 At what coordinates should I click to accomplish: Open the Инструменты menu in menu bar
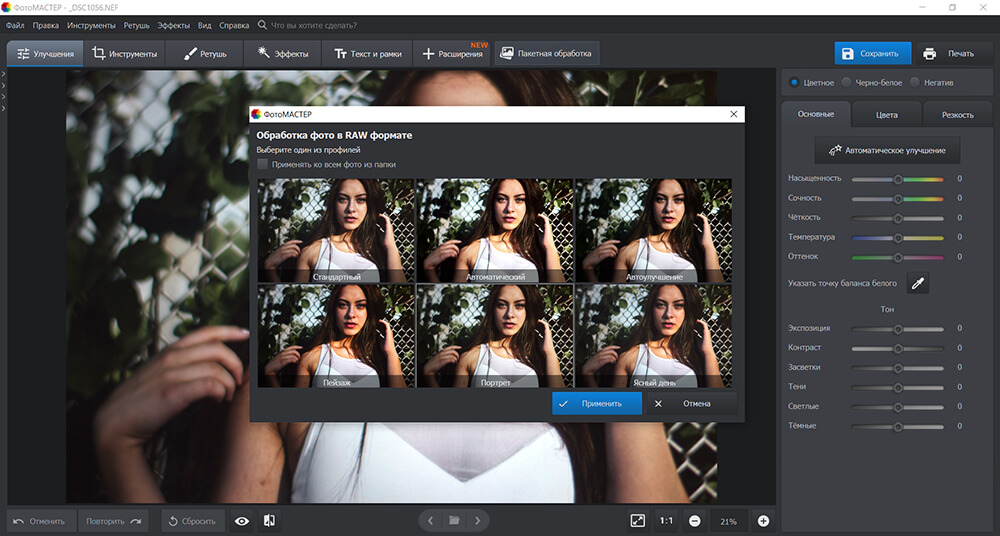tap(91, 26)
